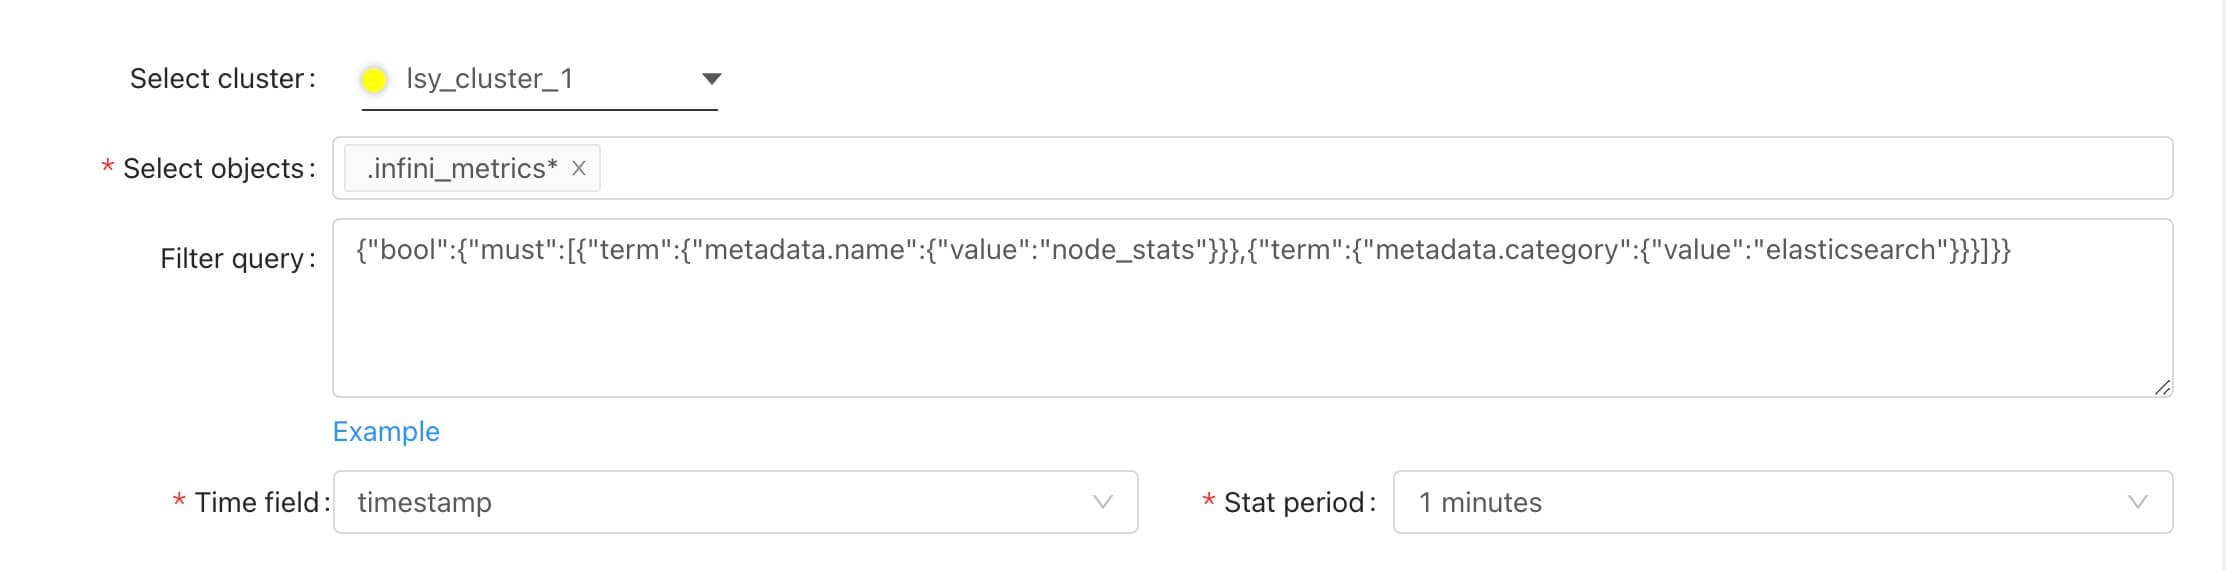Click the JSON text in Filter query
The height and width of the screenshot is (570, 2226).
1180,250
